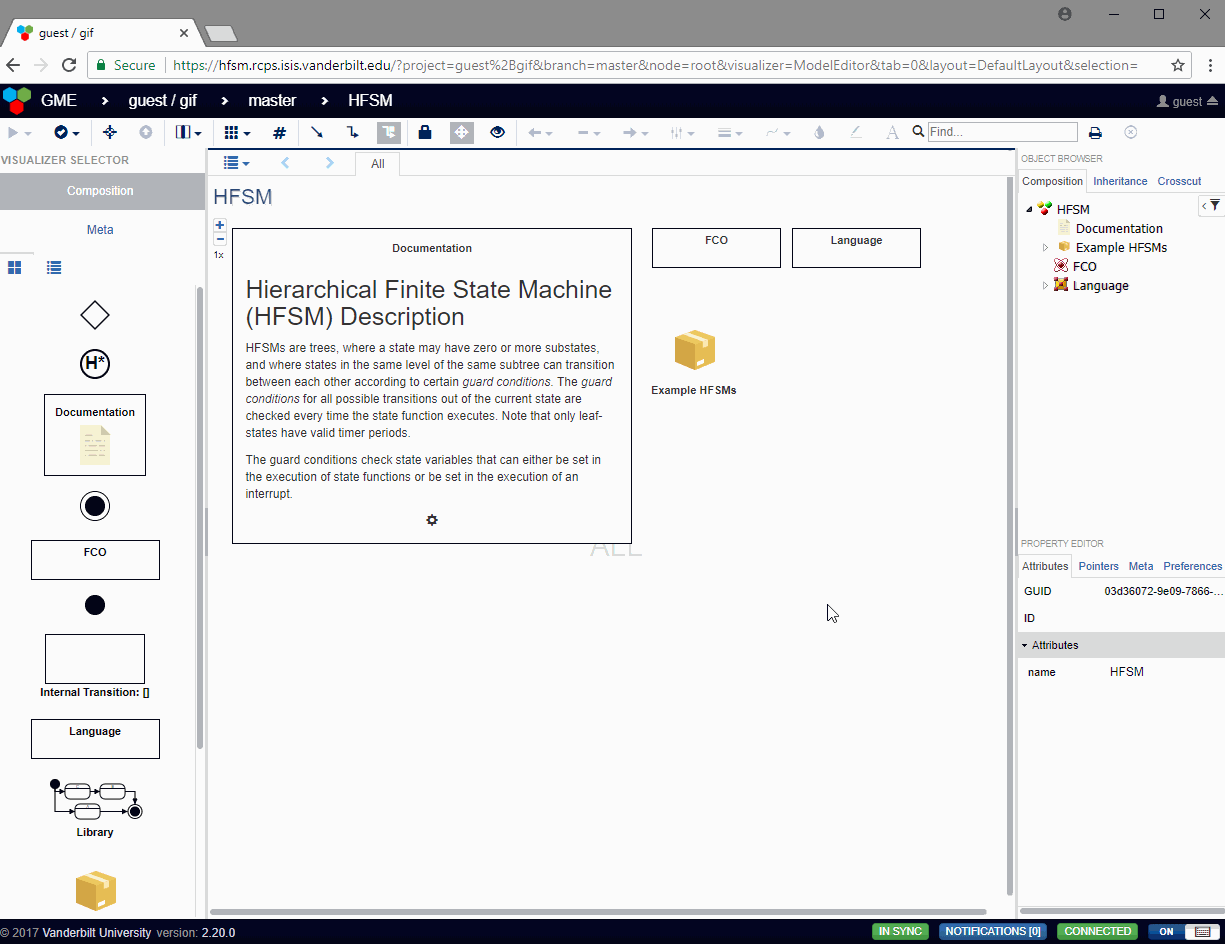Click the GME logo in header

17,100
